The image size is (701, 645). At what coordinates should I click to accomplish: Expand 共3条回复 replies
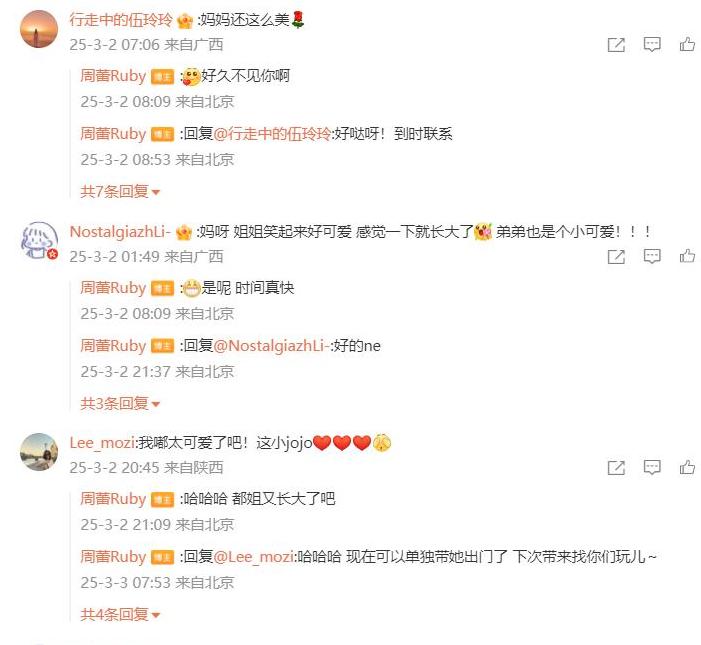coord(120,403)
